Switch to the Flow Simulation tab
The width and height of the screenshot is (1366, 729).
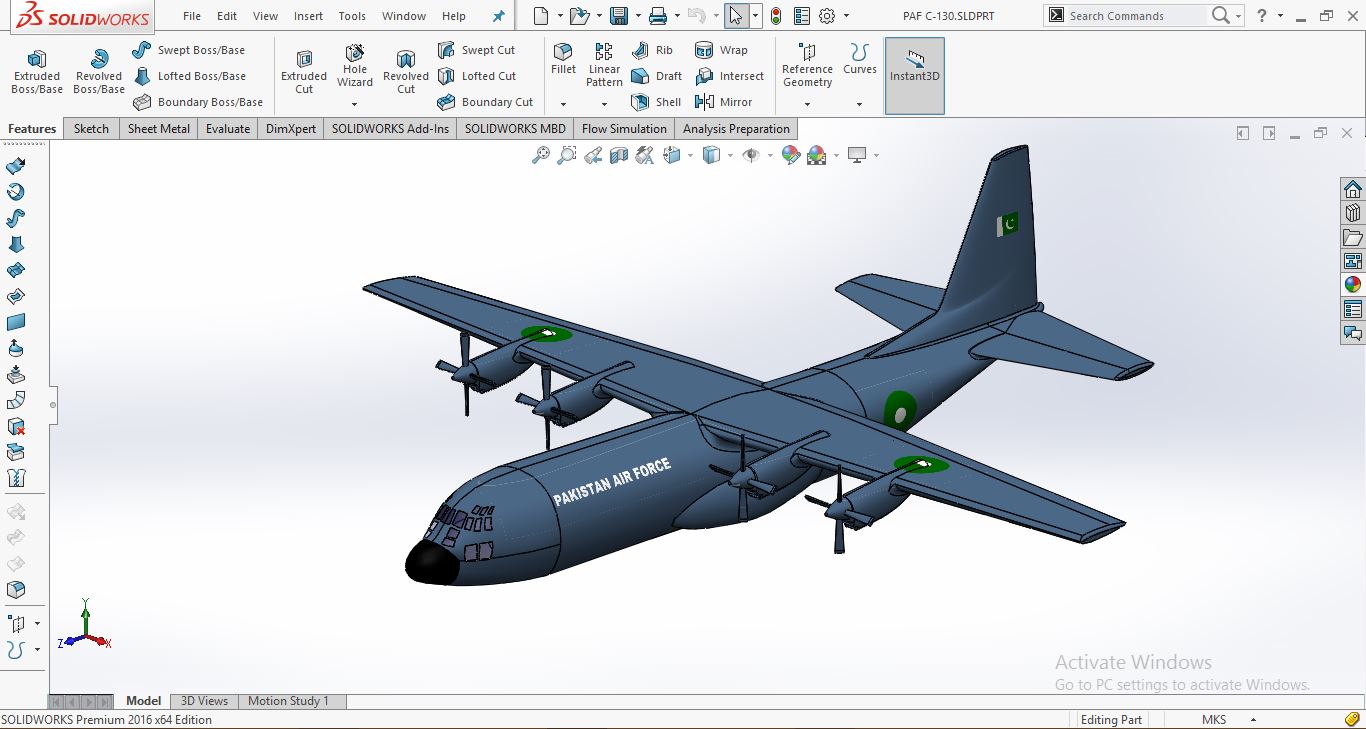[624, 129]
